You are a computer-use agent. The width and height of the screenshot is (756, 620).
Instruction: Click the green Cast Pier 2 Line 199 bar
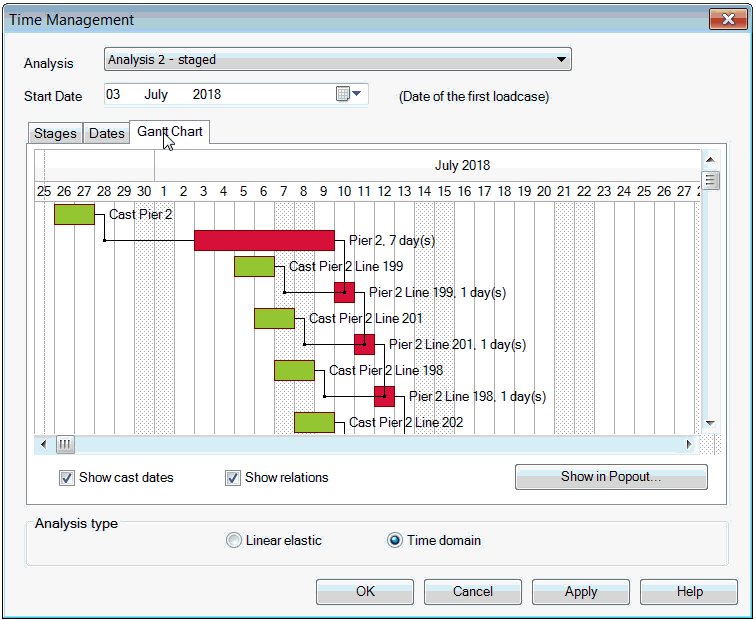[254, 266]
